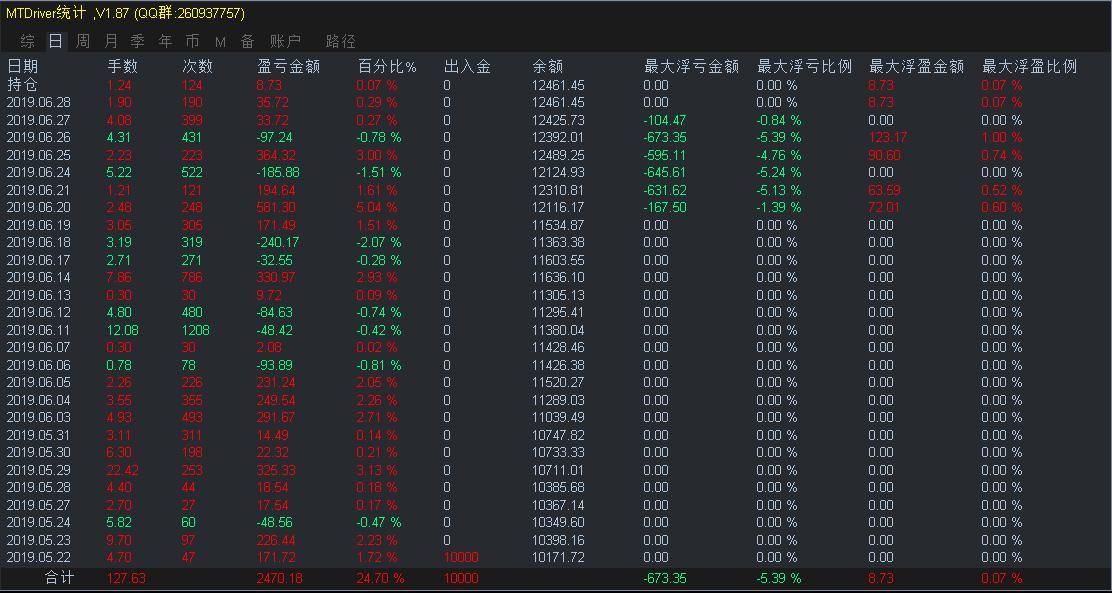
Task: Select the 2019.06.28 date row
Action: tap(38, 103)
